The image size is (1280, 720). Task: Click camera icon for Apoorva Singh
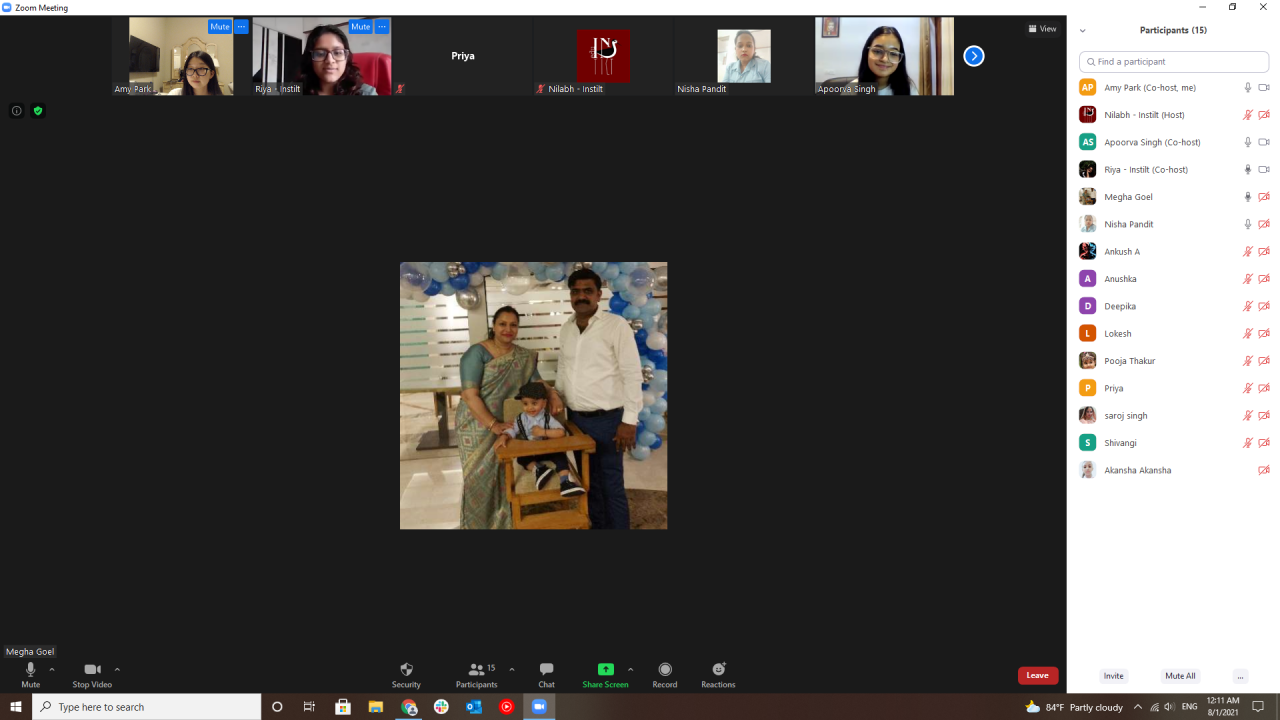tap(1264, 142)
